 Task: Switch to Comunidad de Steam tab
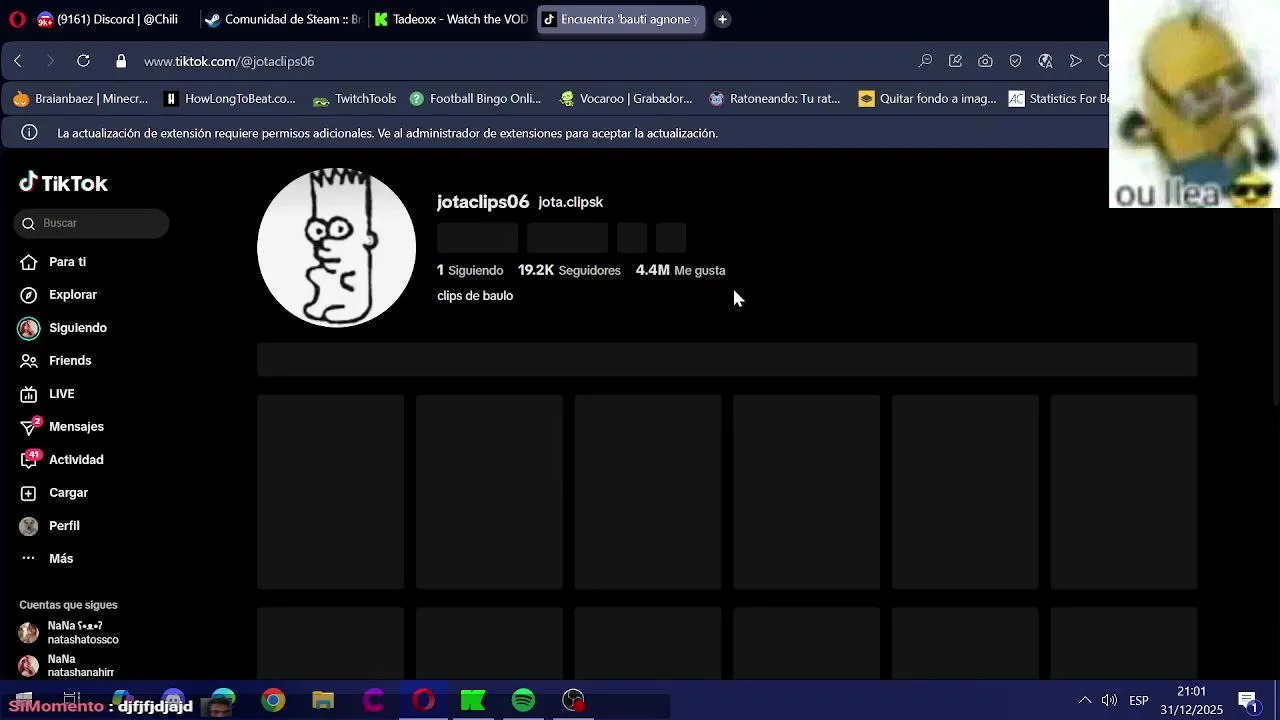point(282,19)
